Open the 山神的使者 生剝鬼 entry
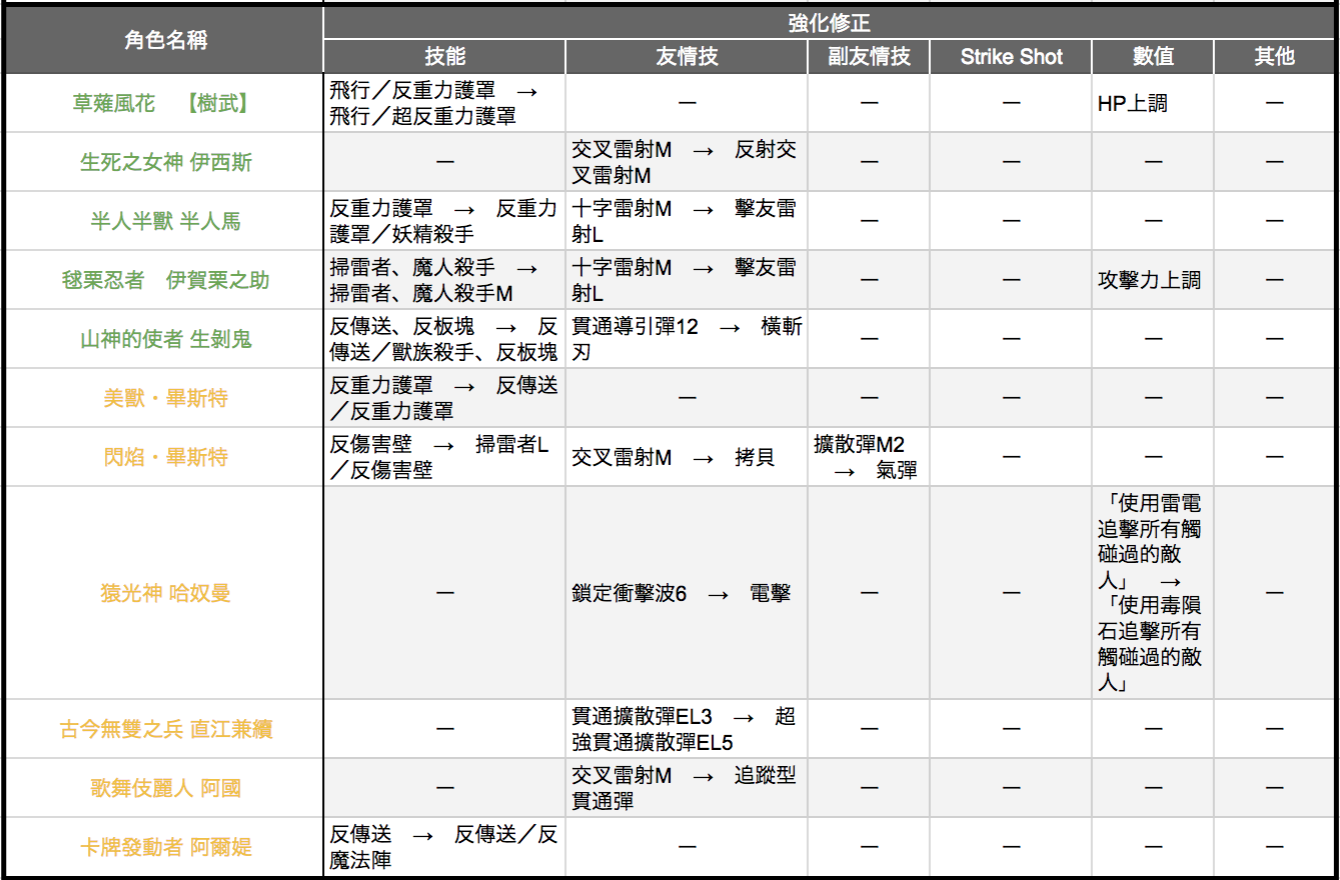This screenshot has height=880, width=1340. 165,339
